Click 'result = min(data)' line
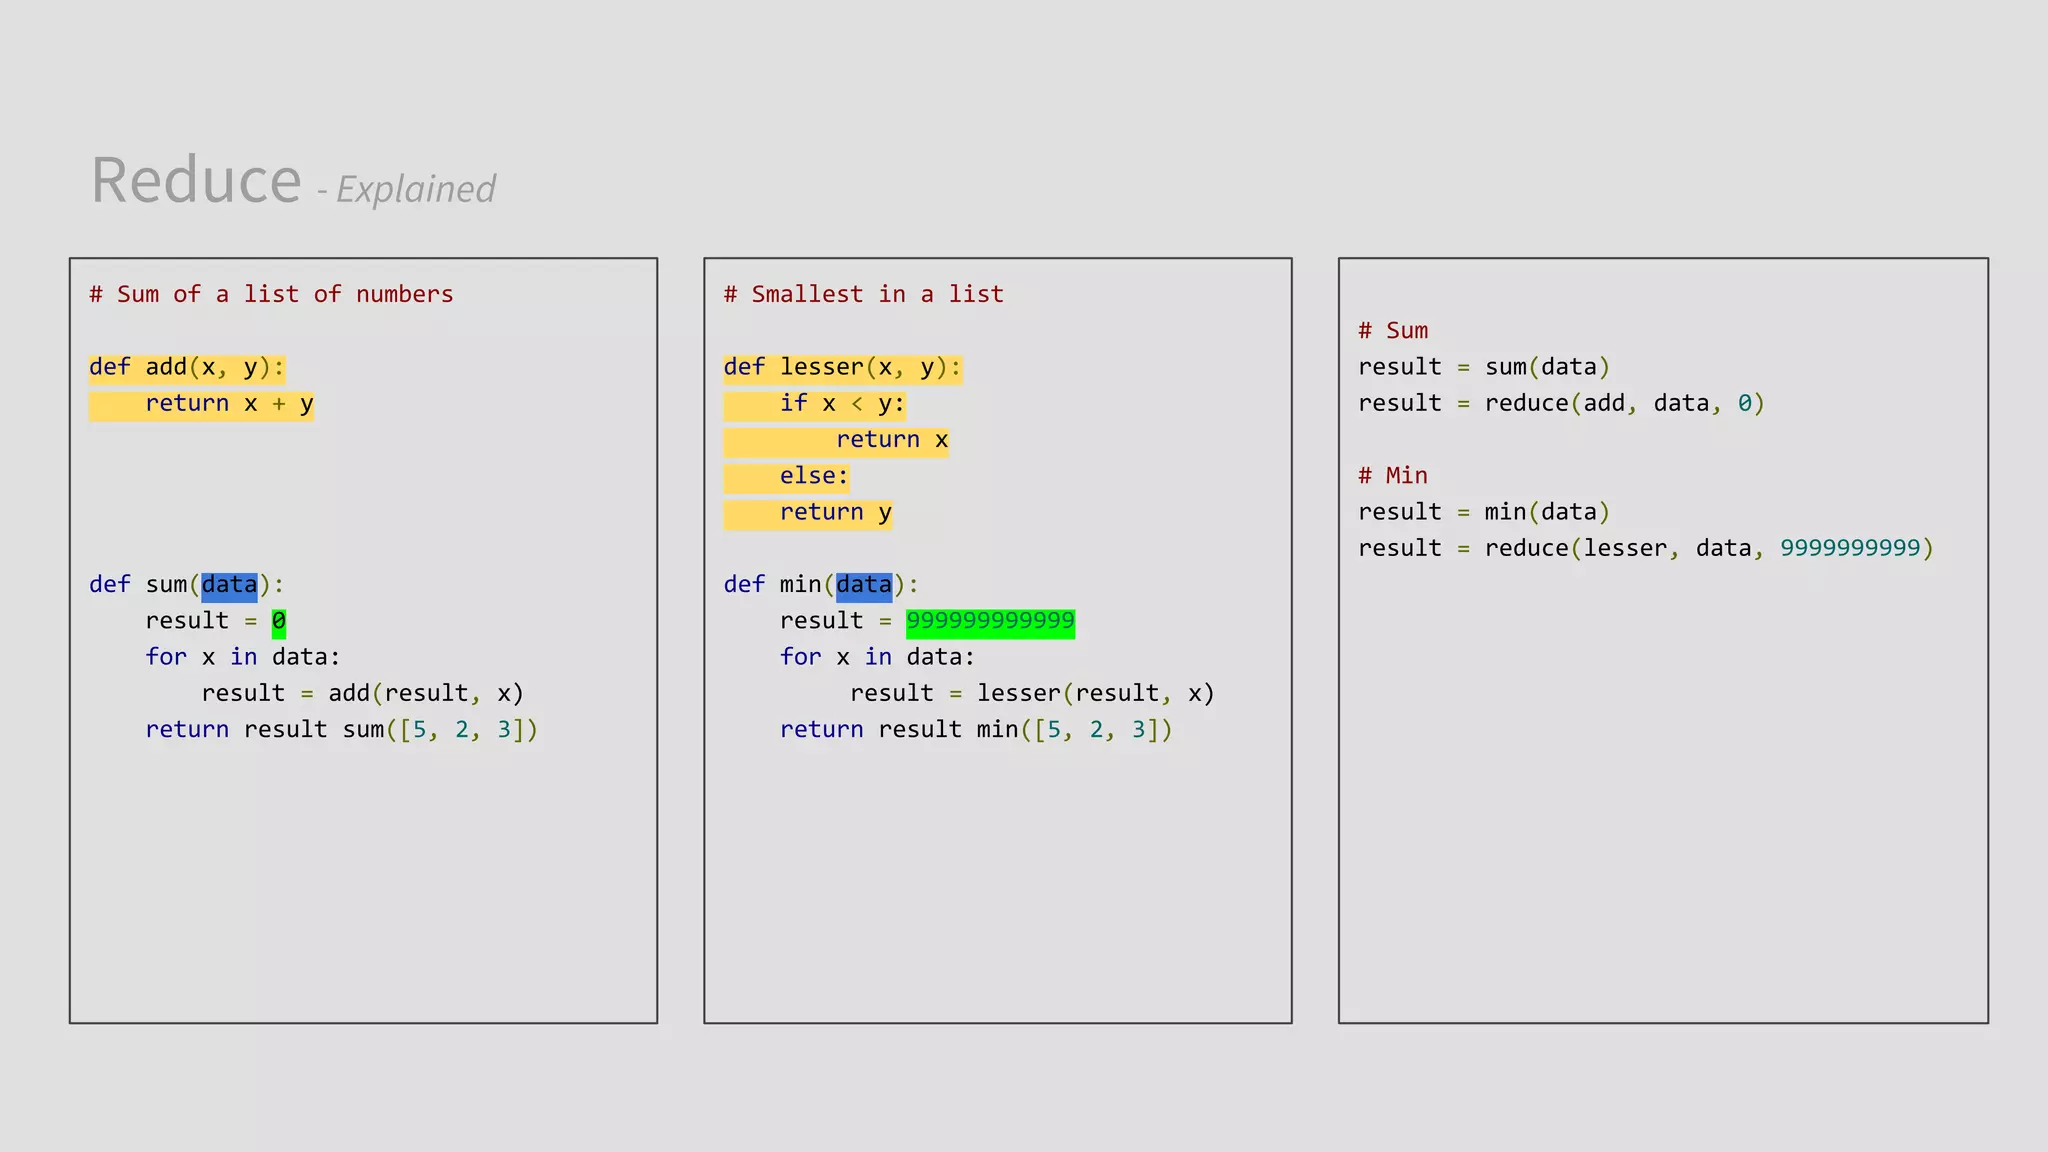Viewport: 2048px width, 1152px height. 1484,512
